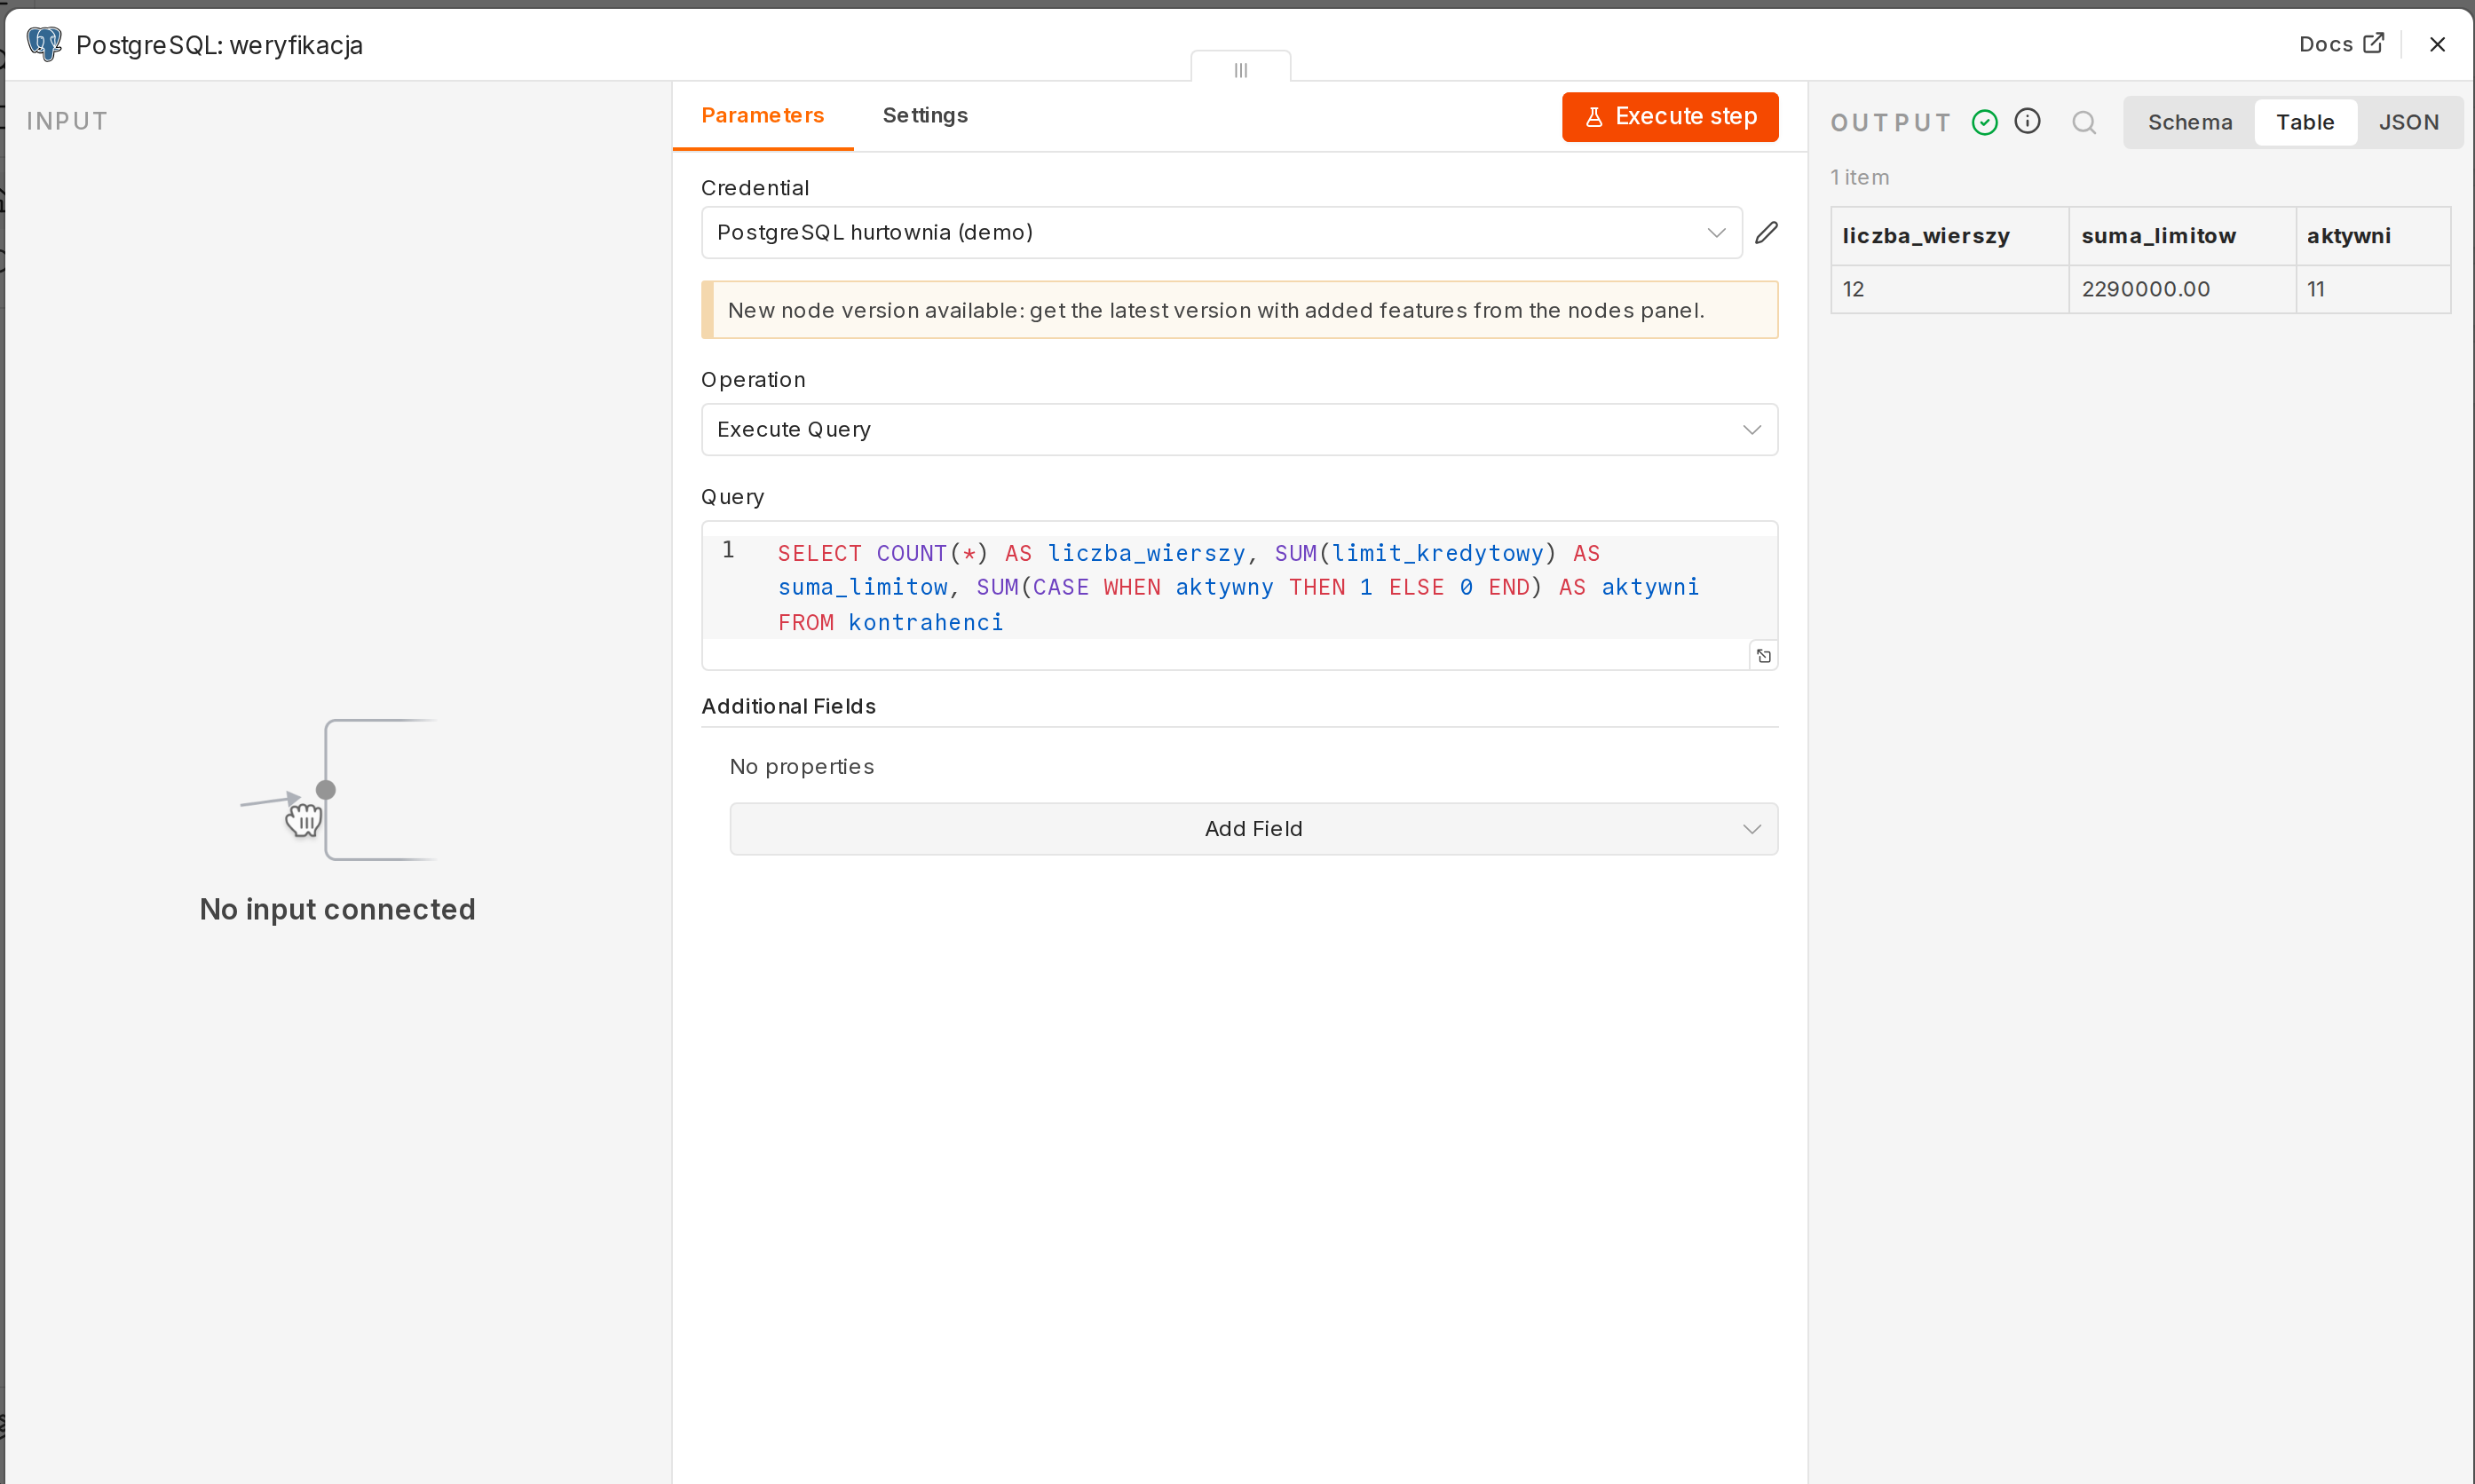The image size is (2475, 1484).
Task: Switch to the Parameters tab
Action: 762,115
